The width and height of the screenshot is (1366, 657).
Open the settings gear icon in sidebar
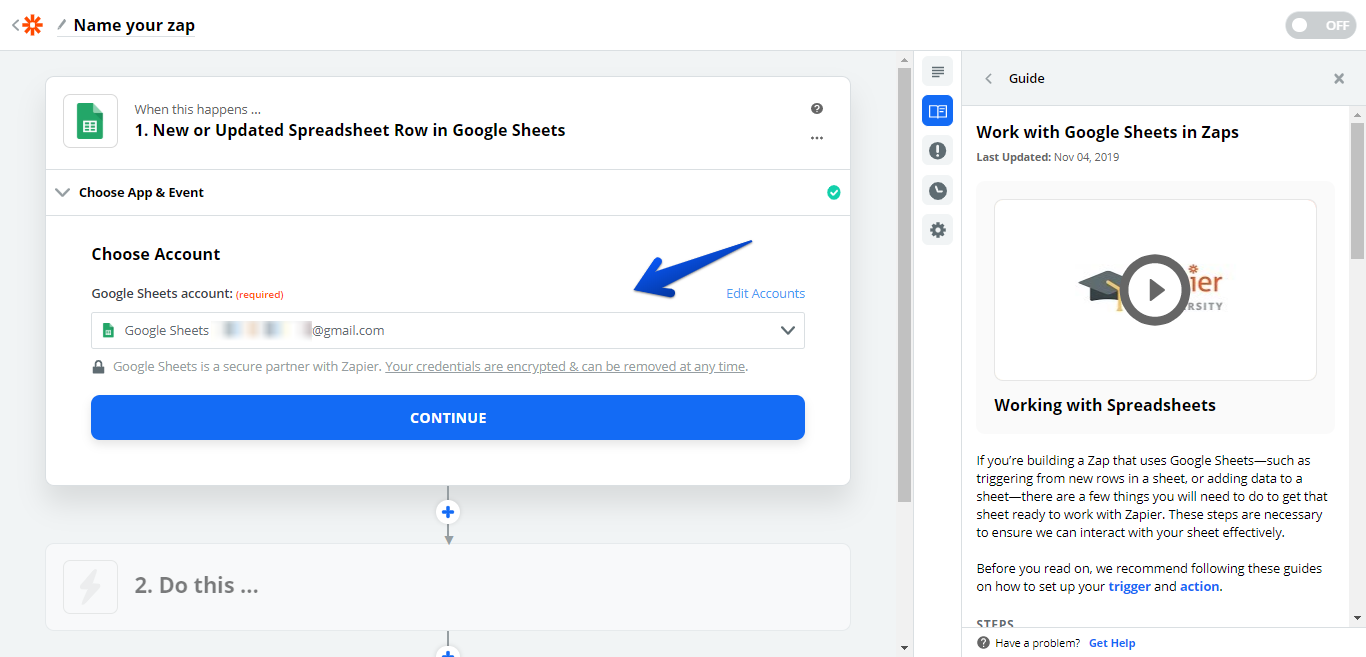[x=937, y=230]
